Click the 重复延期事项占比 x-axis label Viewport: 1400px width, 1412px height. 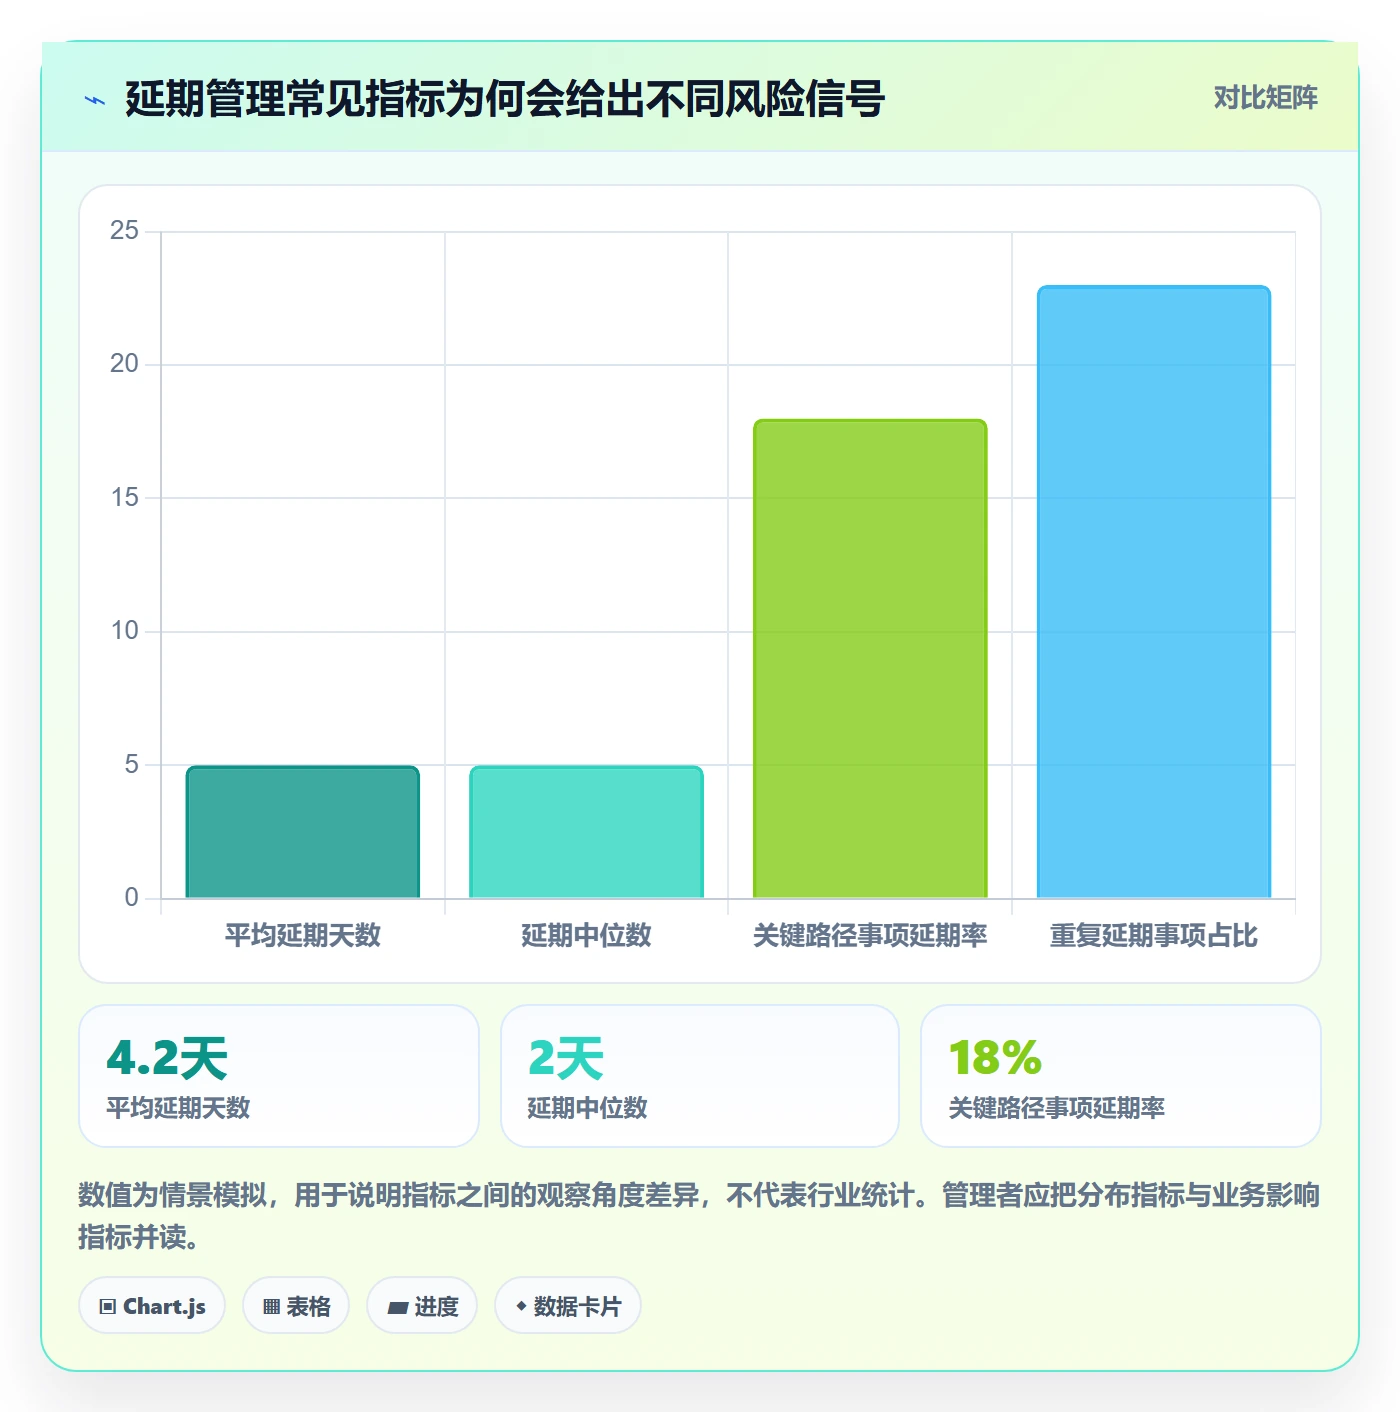[x=1154, y=935]
